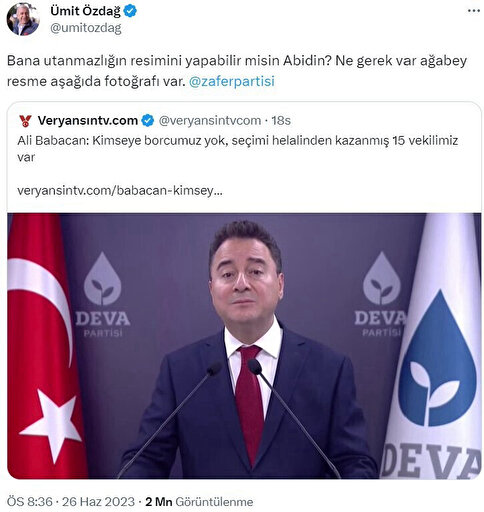Click the verified badge next to Ümit Özdağ

pyautogui.click(x=130, y=11)
